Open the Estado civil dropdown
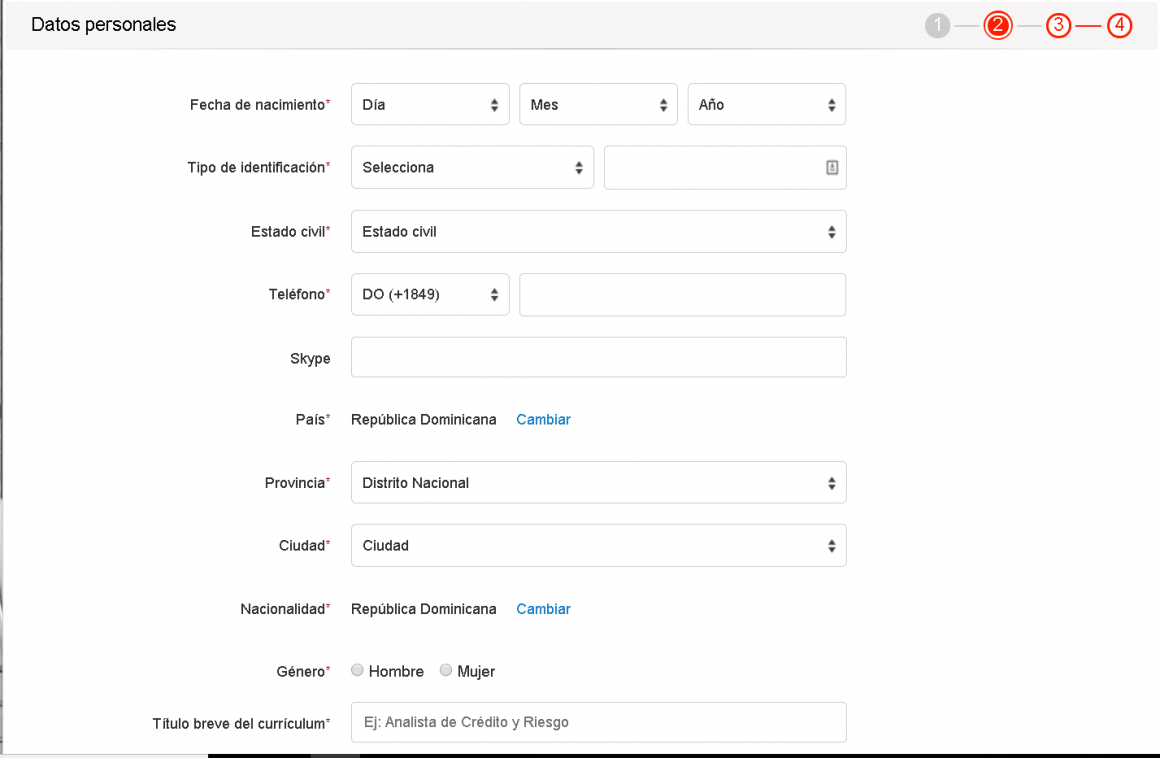The height and width of the screenshot is (758, 1160). pos(598,232)
